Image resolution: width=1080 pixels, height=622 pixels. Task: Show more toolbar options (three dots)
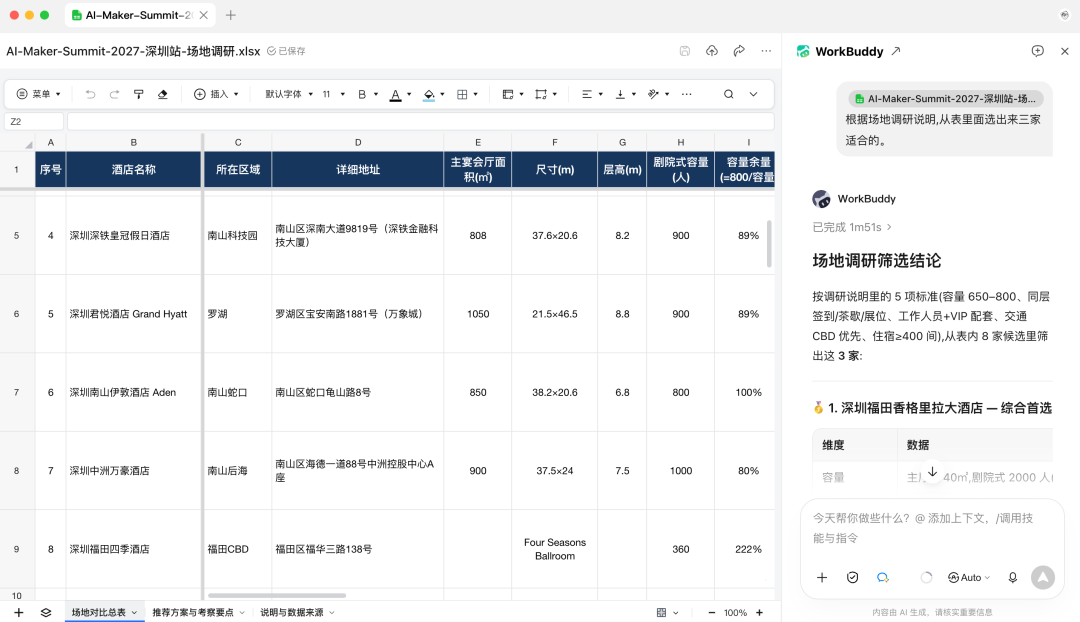coord(687,94)
